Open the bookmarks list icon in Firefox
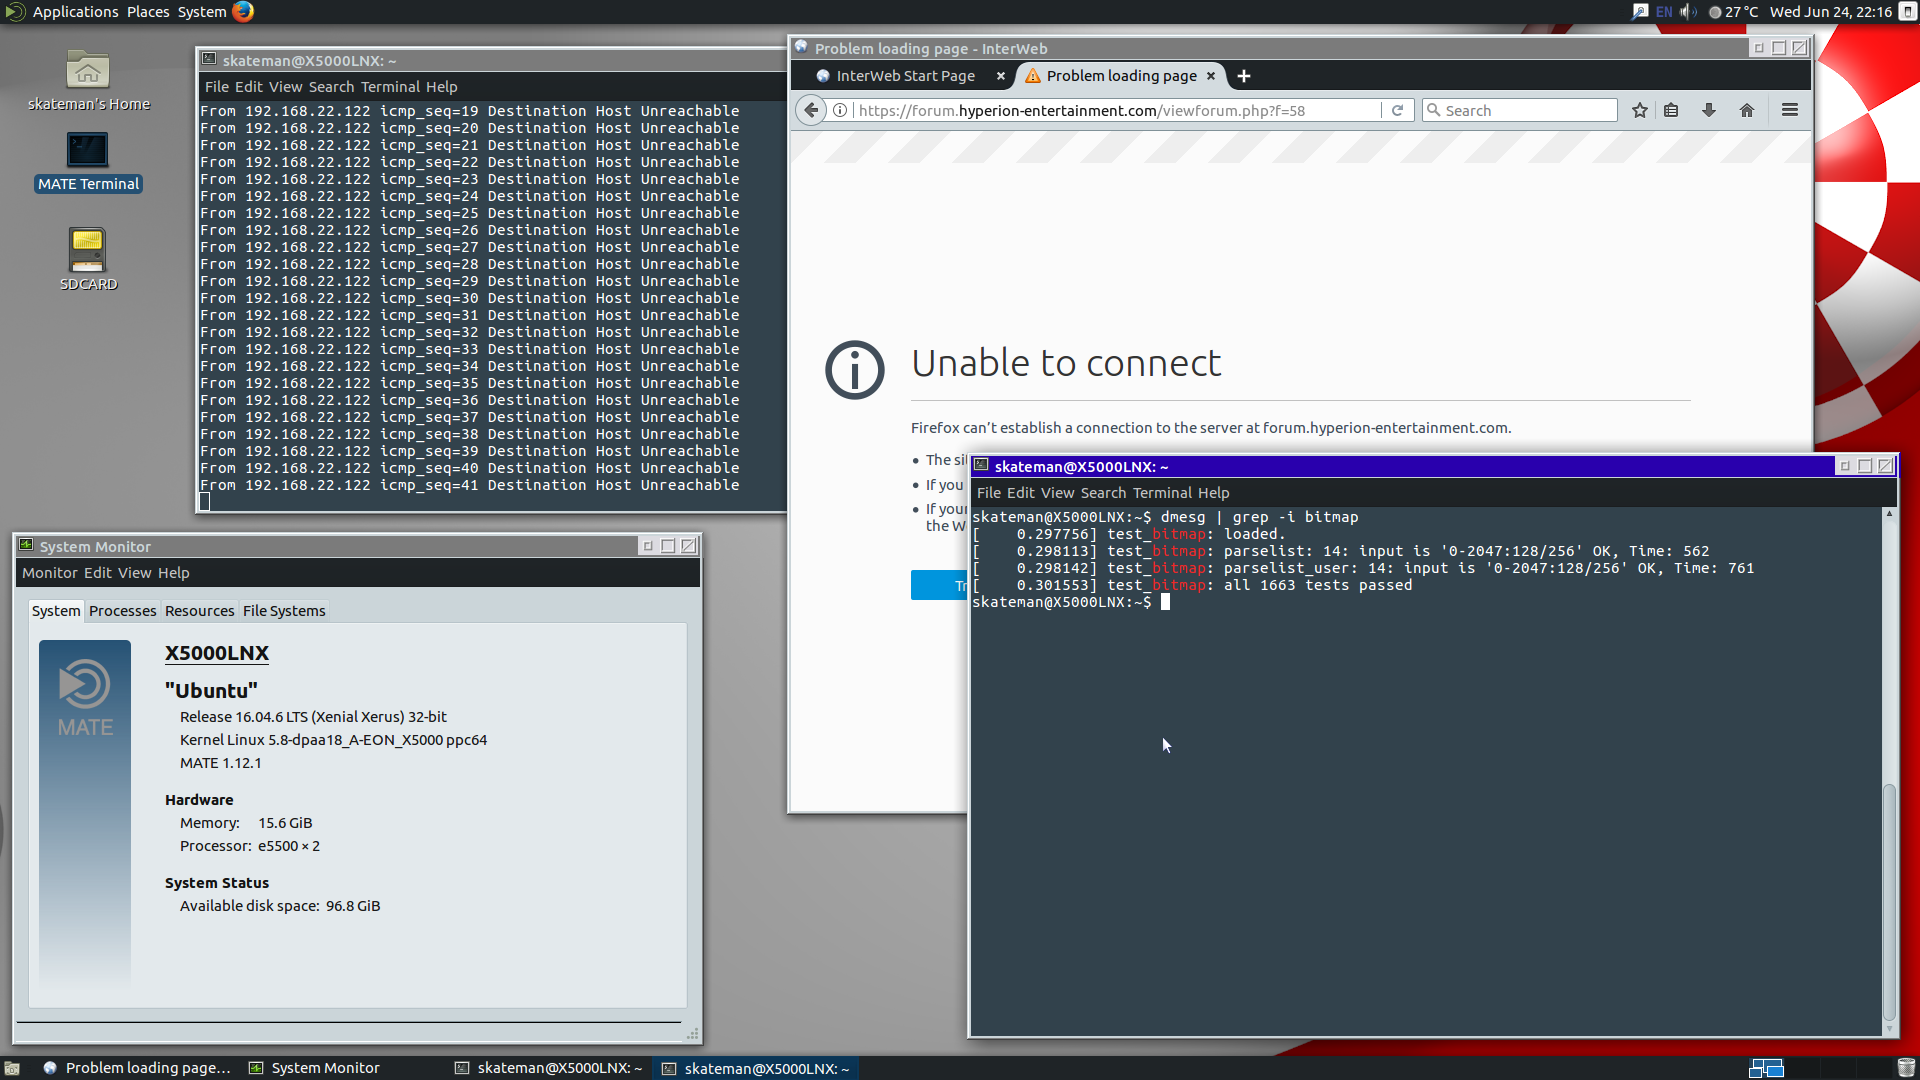The height and width of the screenshot is (1080, 1920). click(1671, 110)
